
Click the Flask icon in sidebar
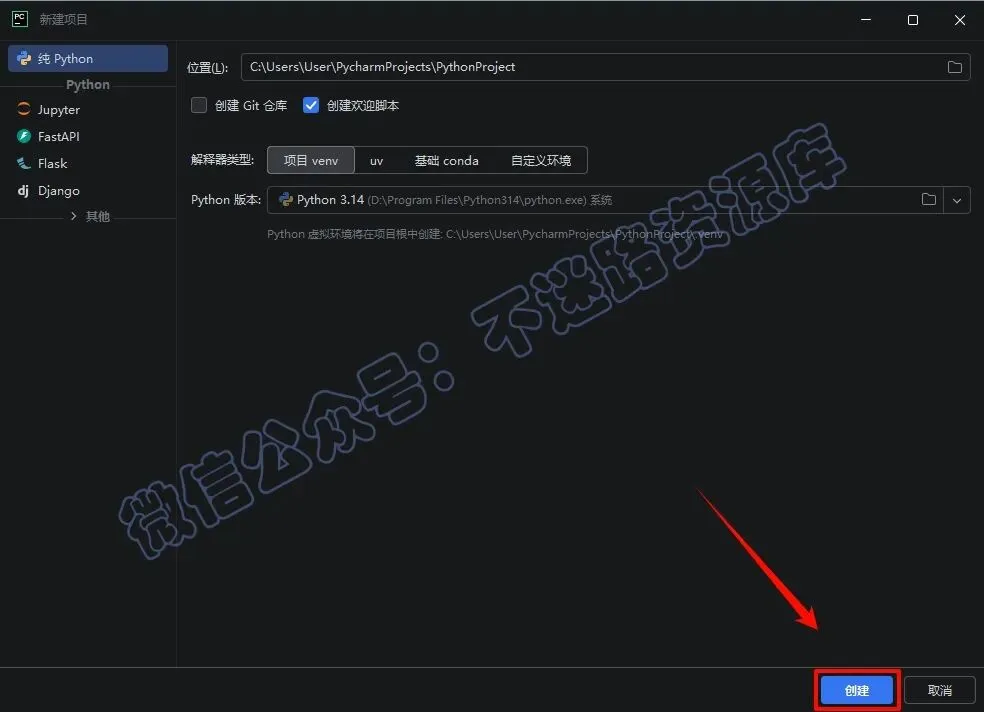tap(24, 163)
